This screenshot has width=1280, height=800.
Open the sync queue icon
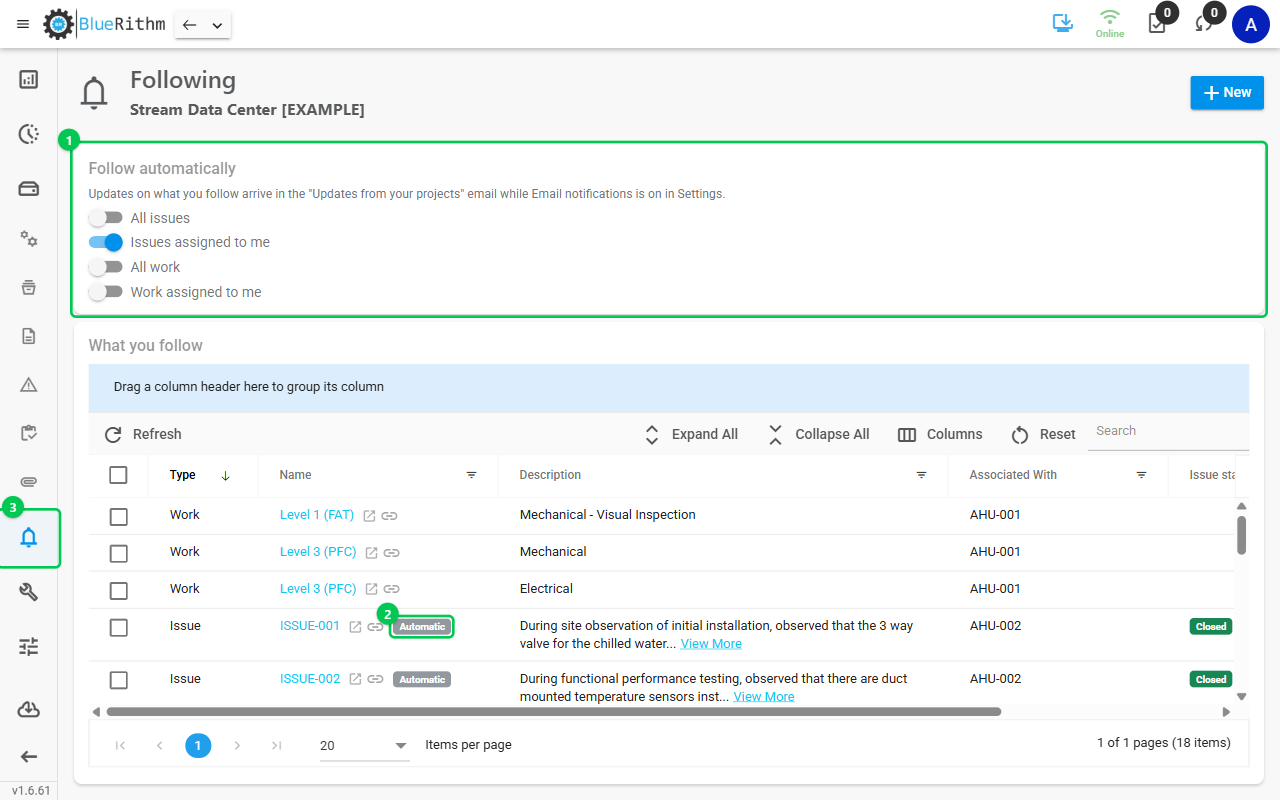click(x=1204, y=24)
